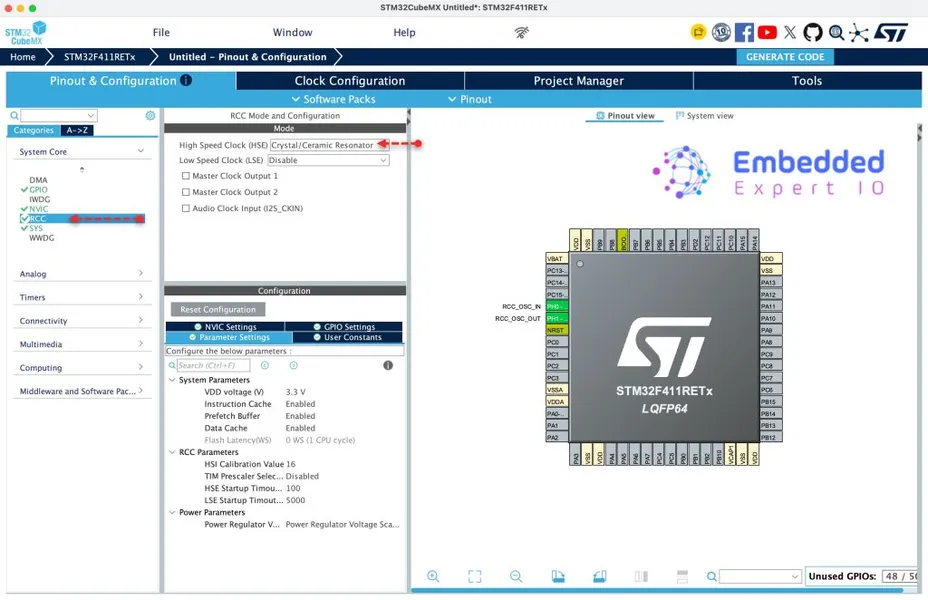The width and height of the screenshot is (928, 600).
Task: Zoom out on the pinout view
Action: [516, 576]
